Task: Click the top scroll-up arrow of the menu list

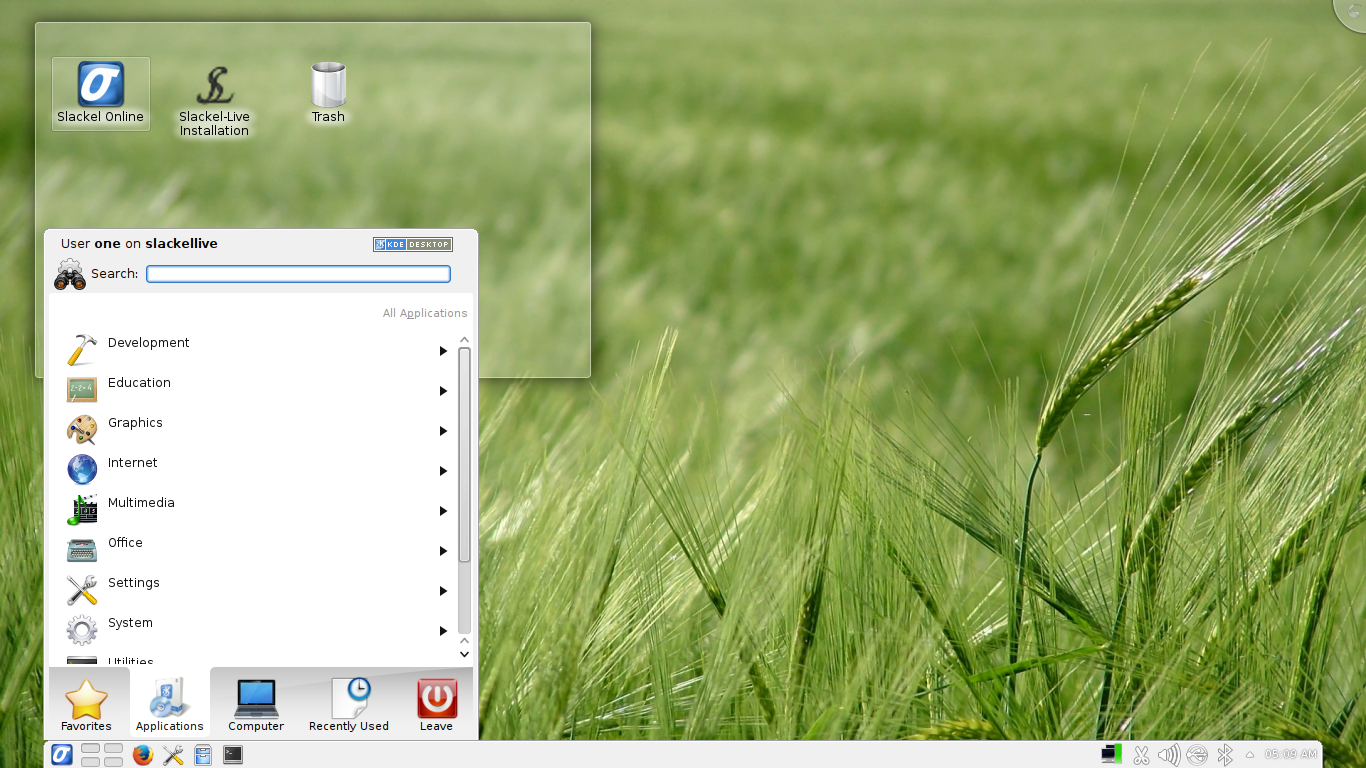Action: [464, 340]
